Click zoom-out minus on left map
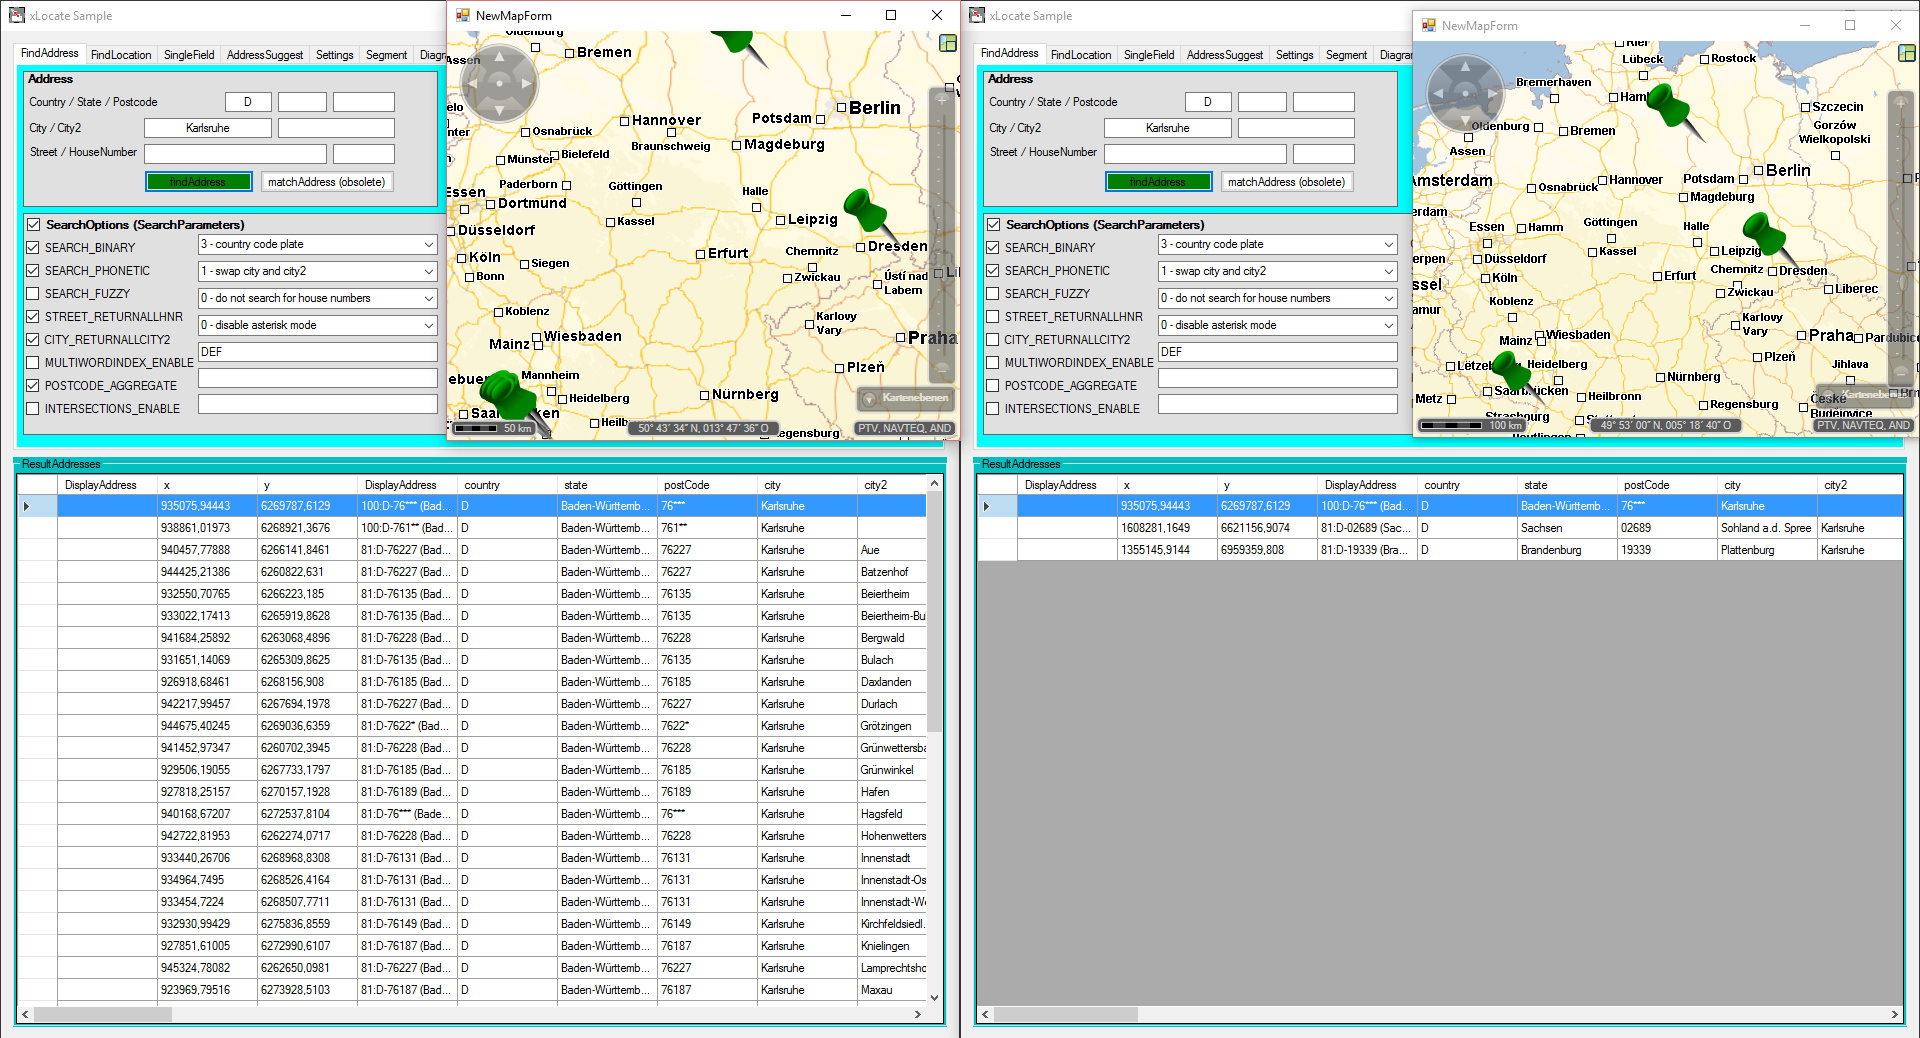1920x1038 pixels. (x=941, y=369)
